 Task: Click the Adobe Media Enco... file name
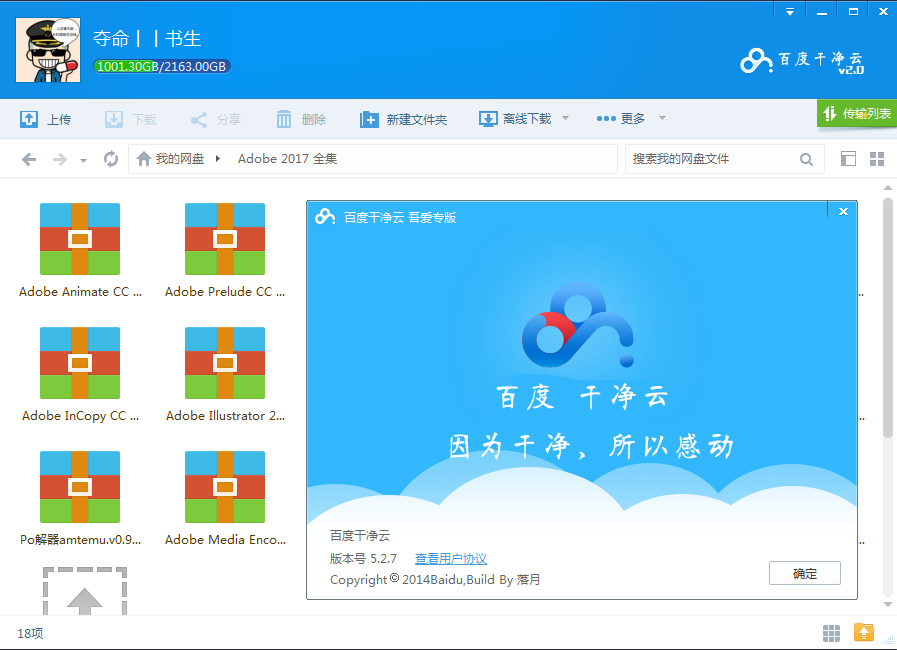pyautogui.click(x=225, y=540)
